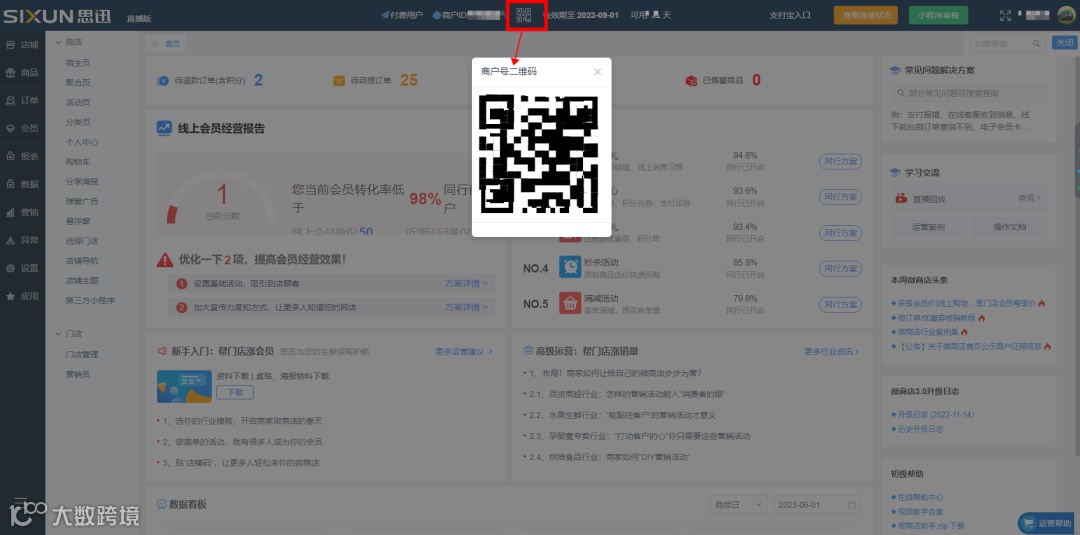The height and width of the screenshot is (535, 1080).
Task: Click the 关闭 button beside 功能搜索
Action: coord(1063,43)
